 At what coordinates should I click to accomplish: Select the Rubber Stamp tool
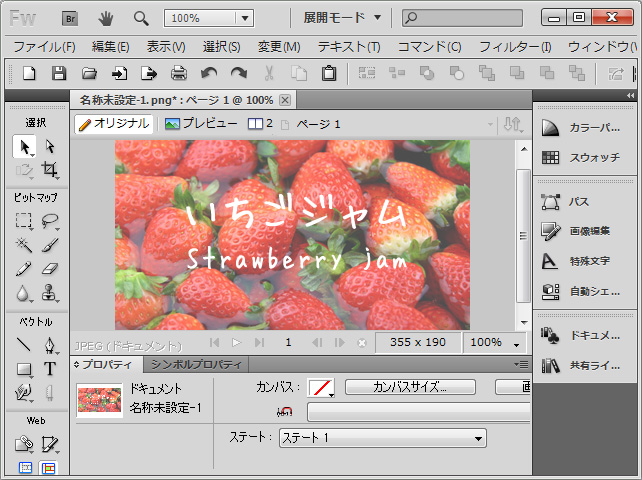(50, 293)
